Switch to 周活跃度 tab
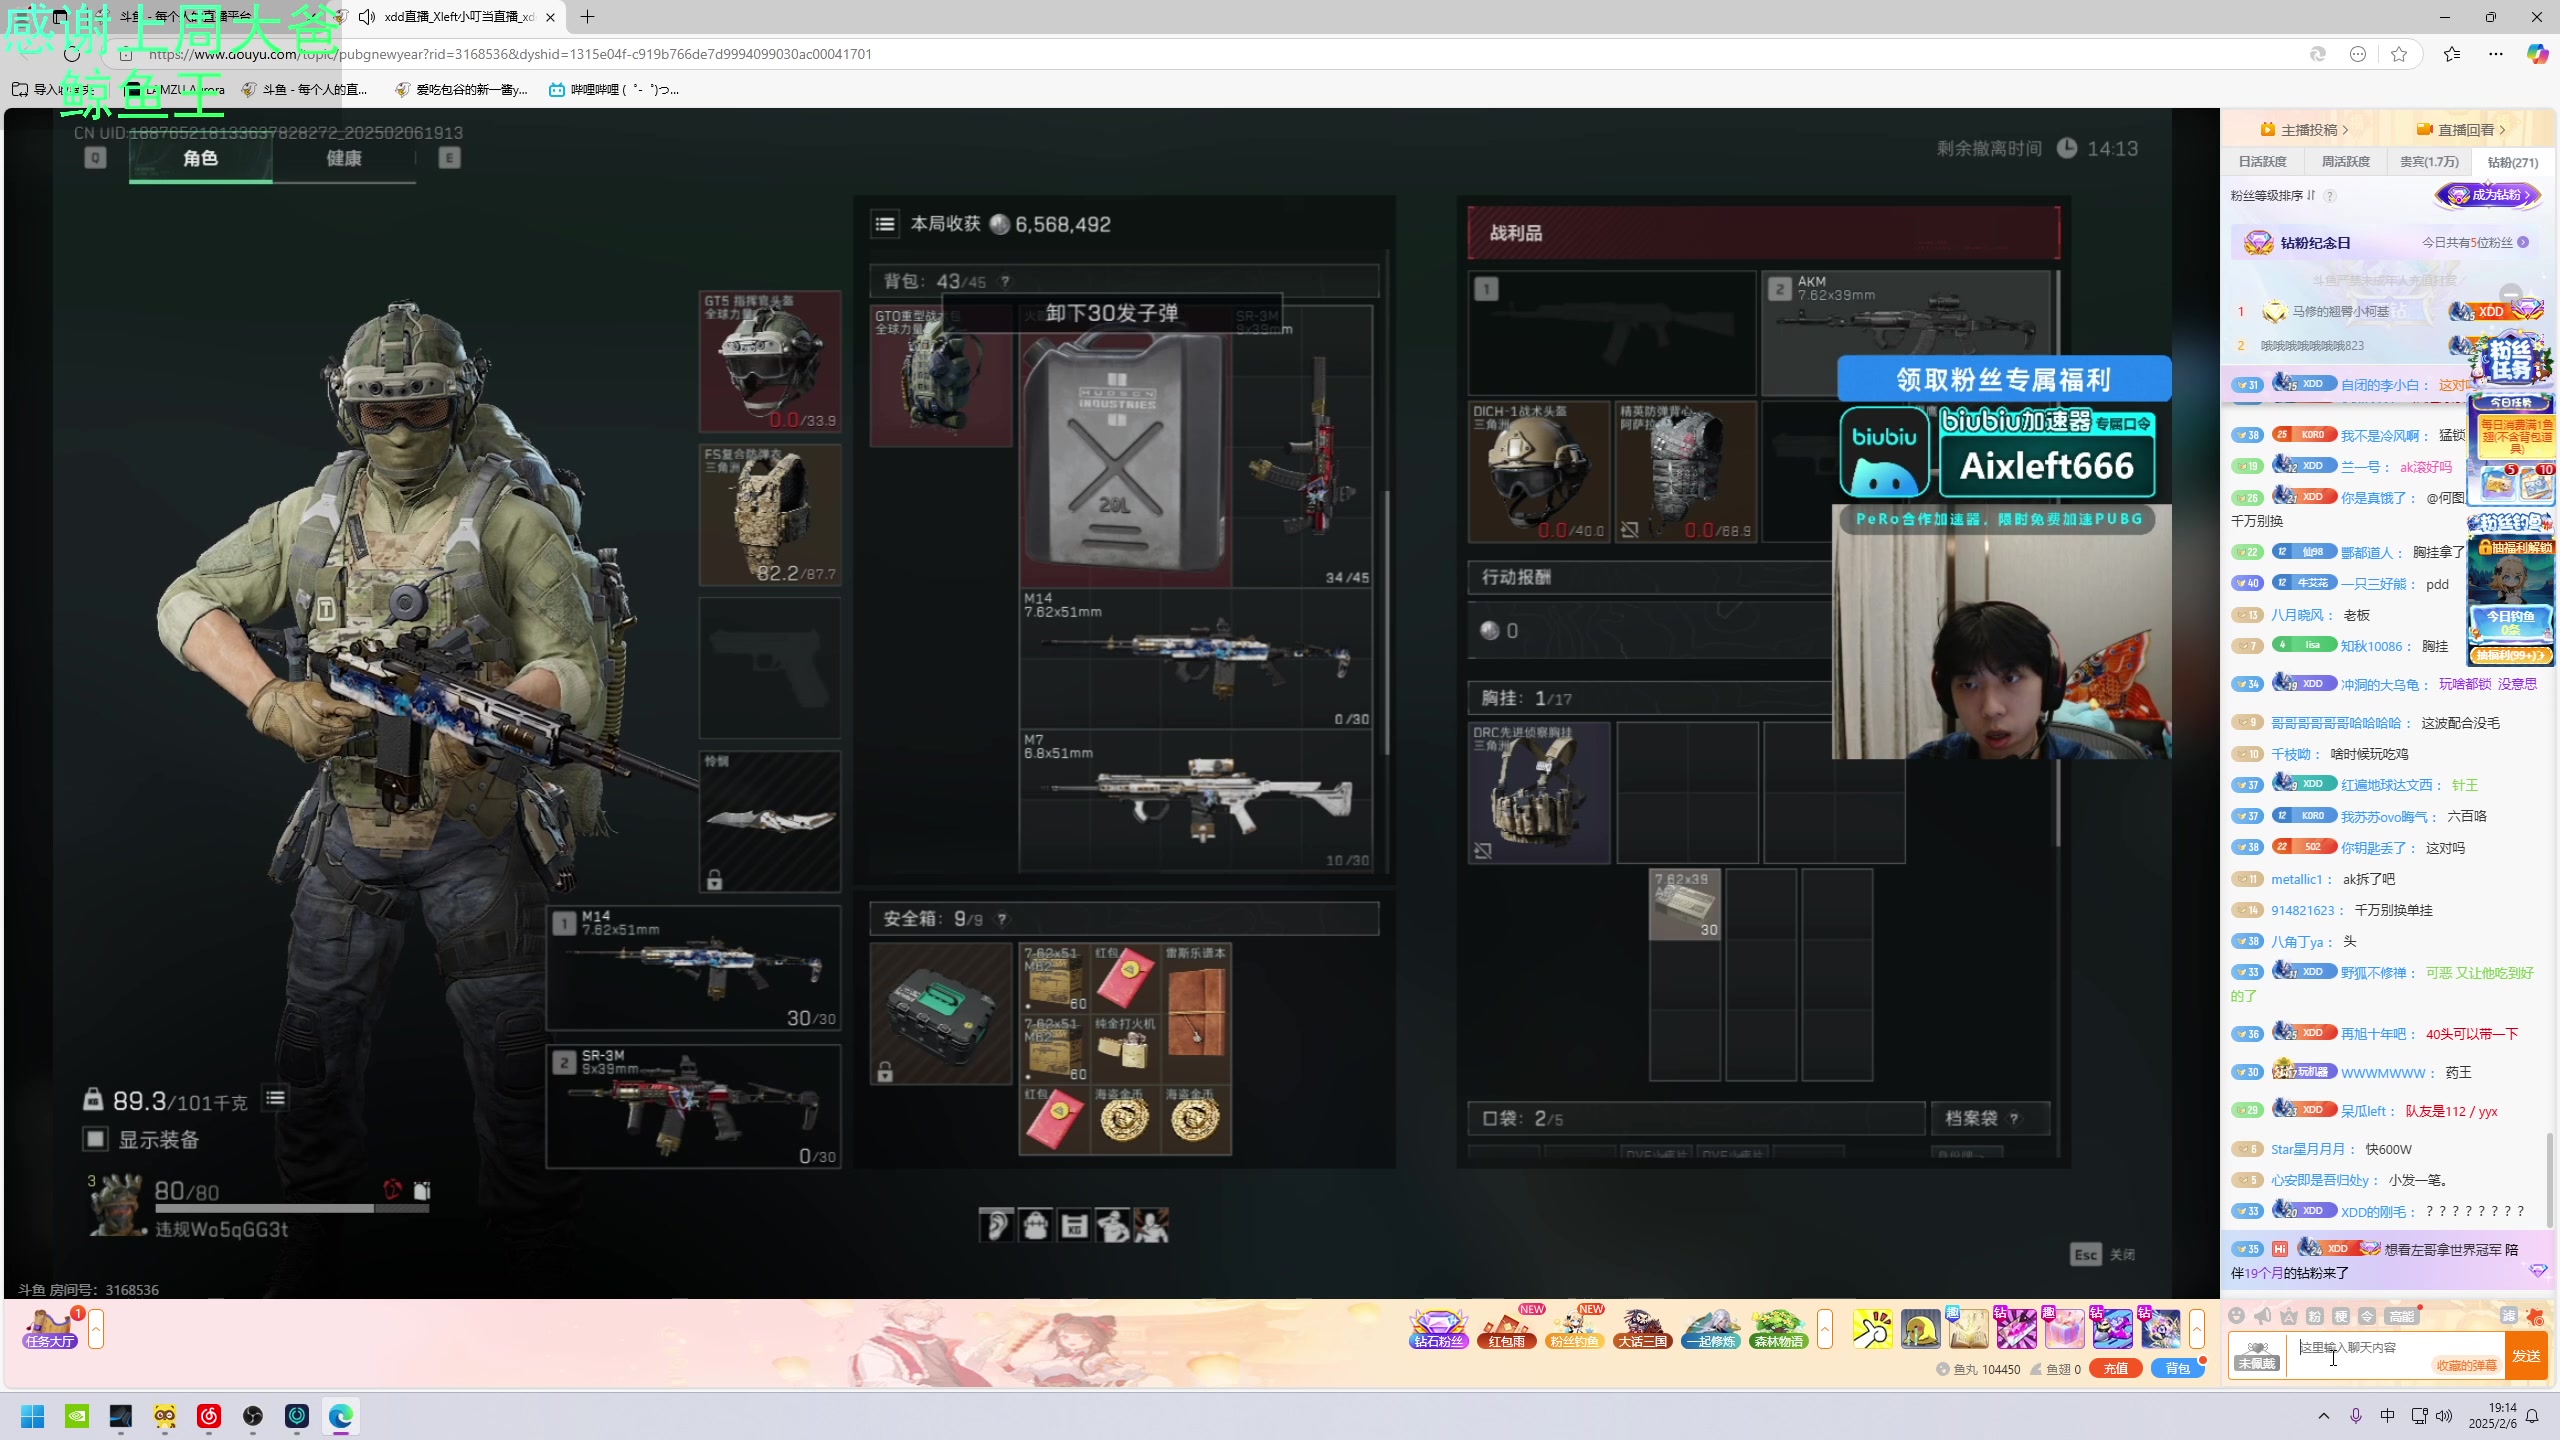The height and width of the screenshot is (1440, 2560). tap(2345, 162)
